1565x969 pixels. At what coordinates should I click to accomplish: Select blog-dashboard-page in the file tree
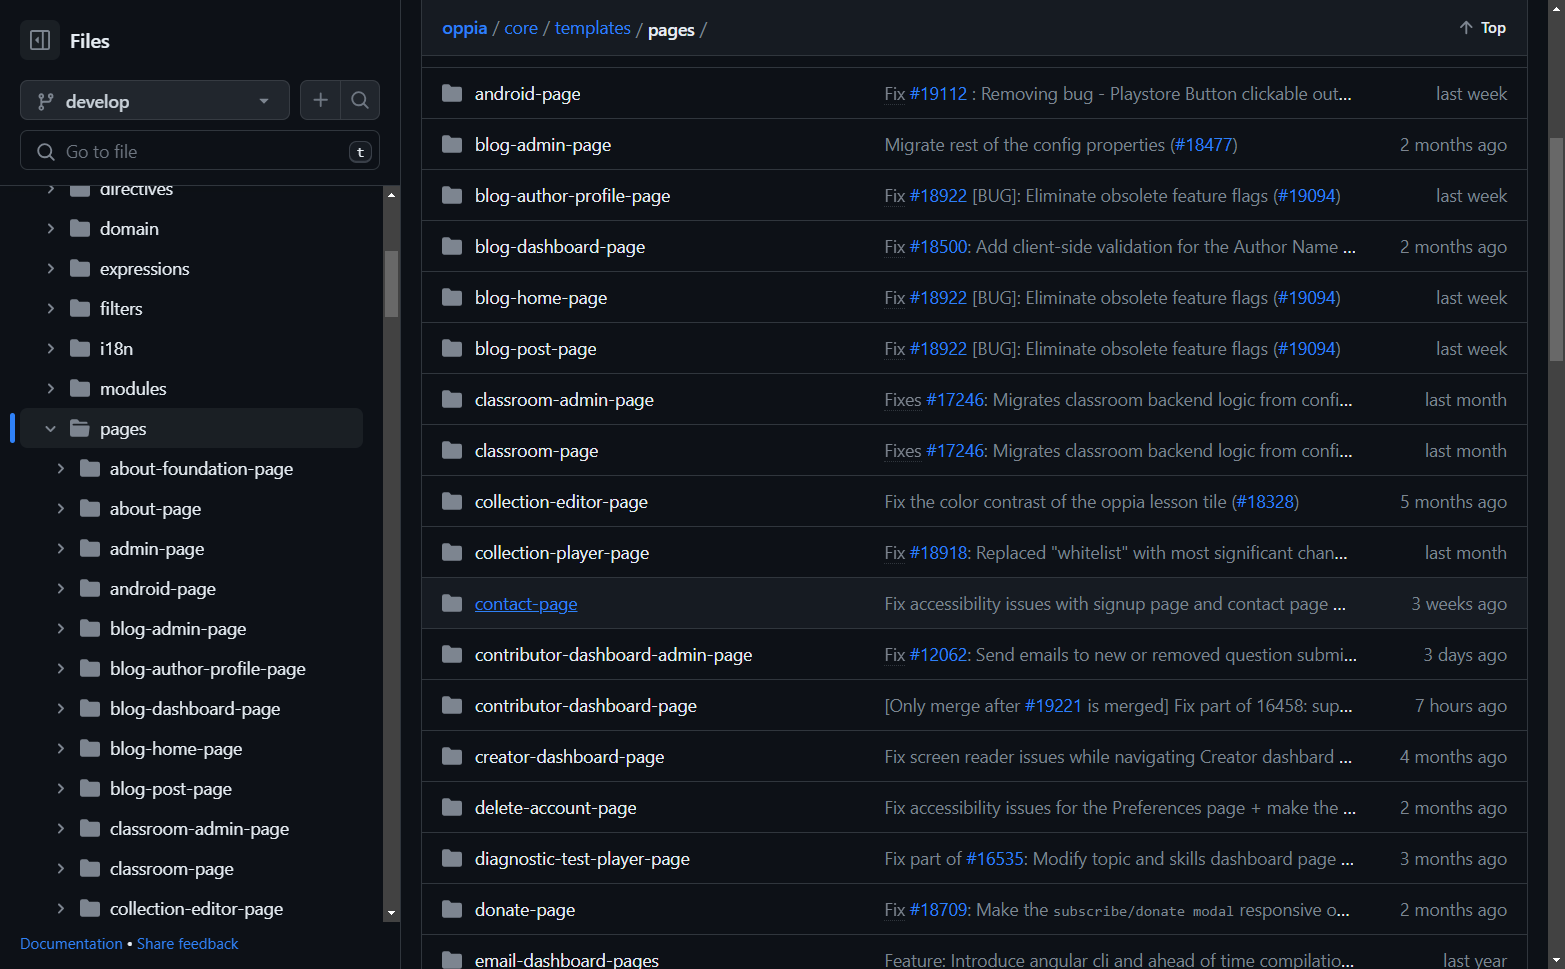pyautogui.click(x=195, y=708)
